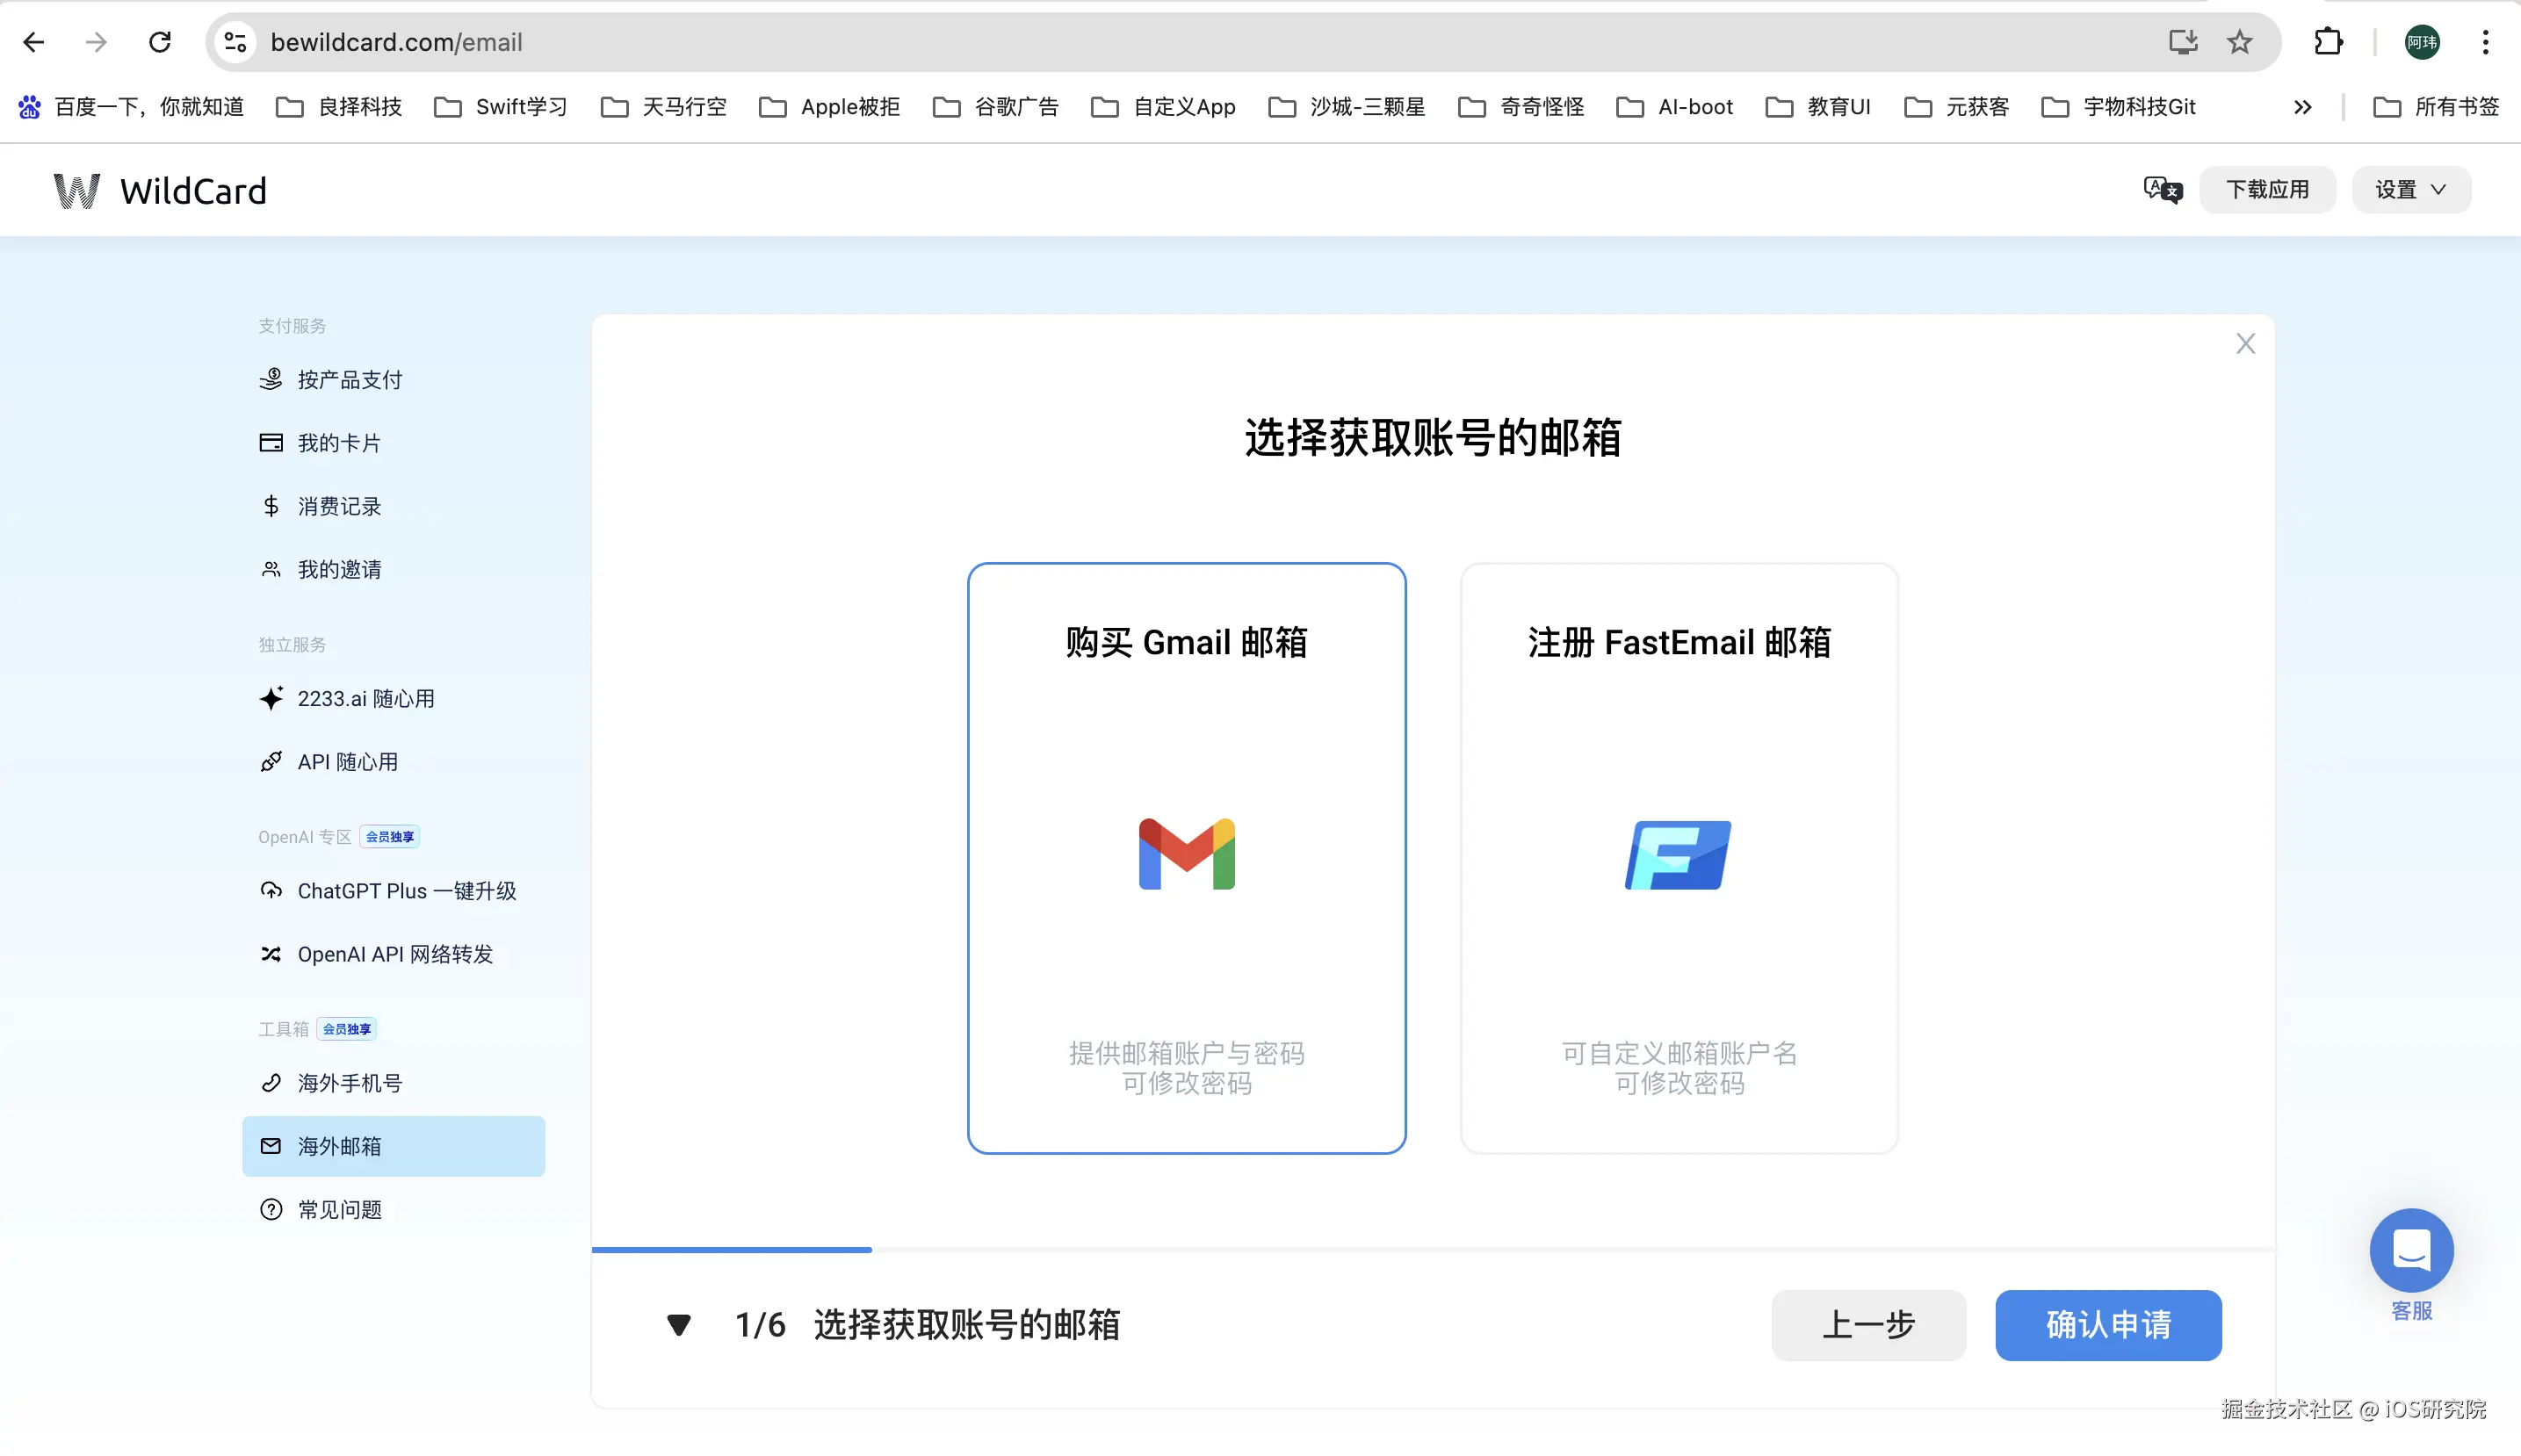Switch to the 海外手机号 sidebar item
This screenshot has width=2521, height=1456.
348,1082
